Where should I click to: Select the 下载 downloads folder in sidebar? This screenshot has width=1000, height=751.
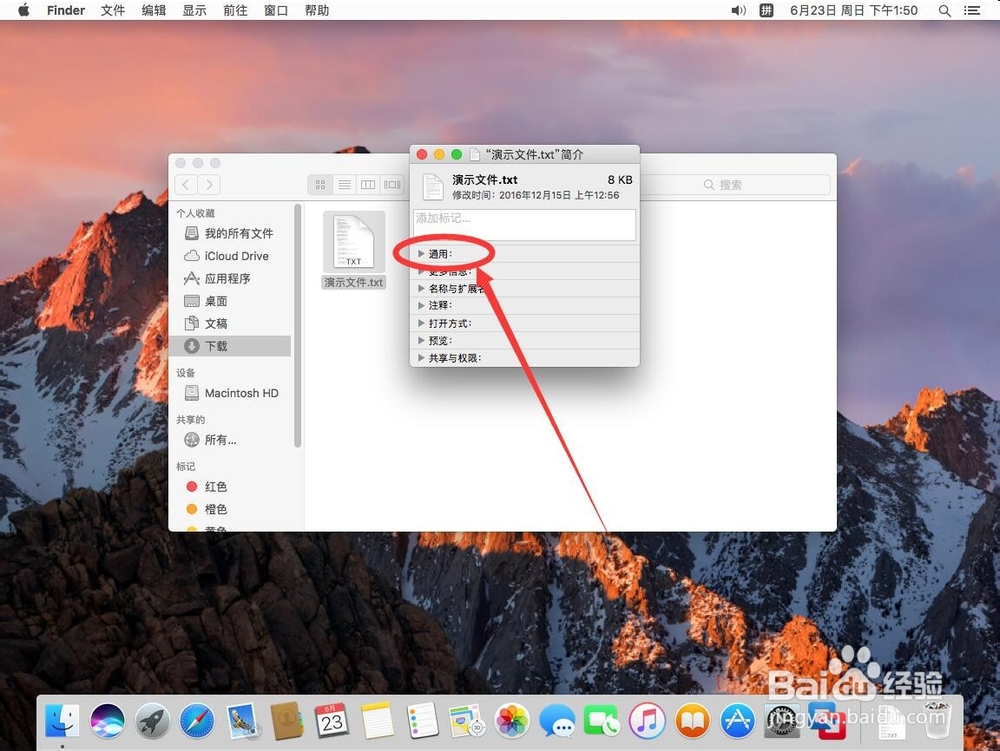coord(230,346)
